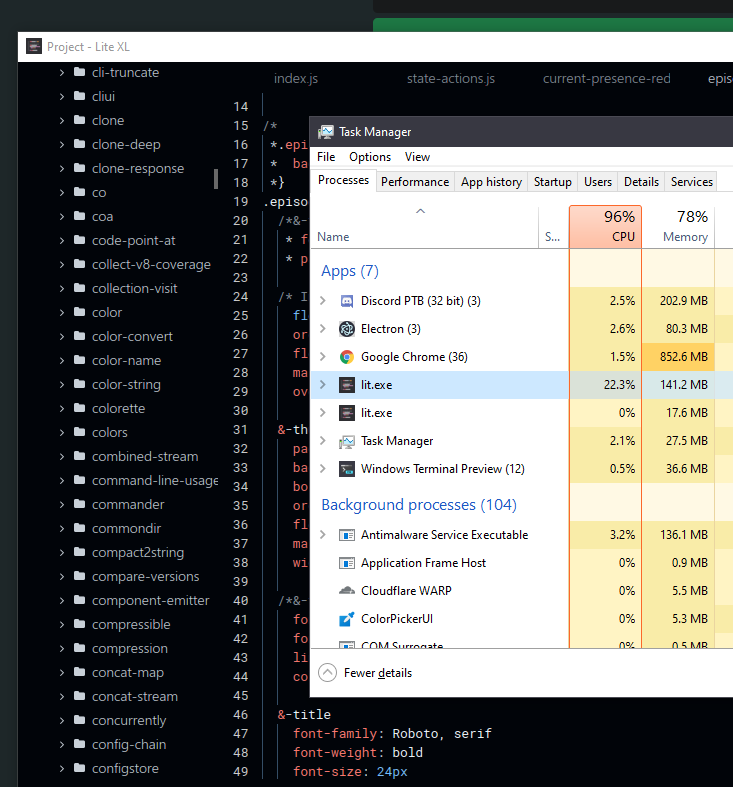The width and height of the screenshot is (733, 787).
Task: Click the Windows Terminal Preview icon
Action: (x=346, y=469)
